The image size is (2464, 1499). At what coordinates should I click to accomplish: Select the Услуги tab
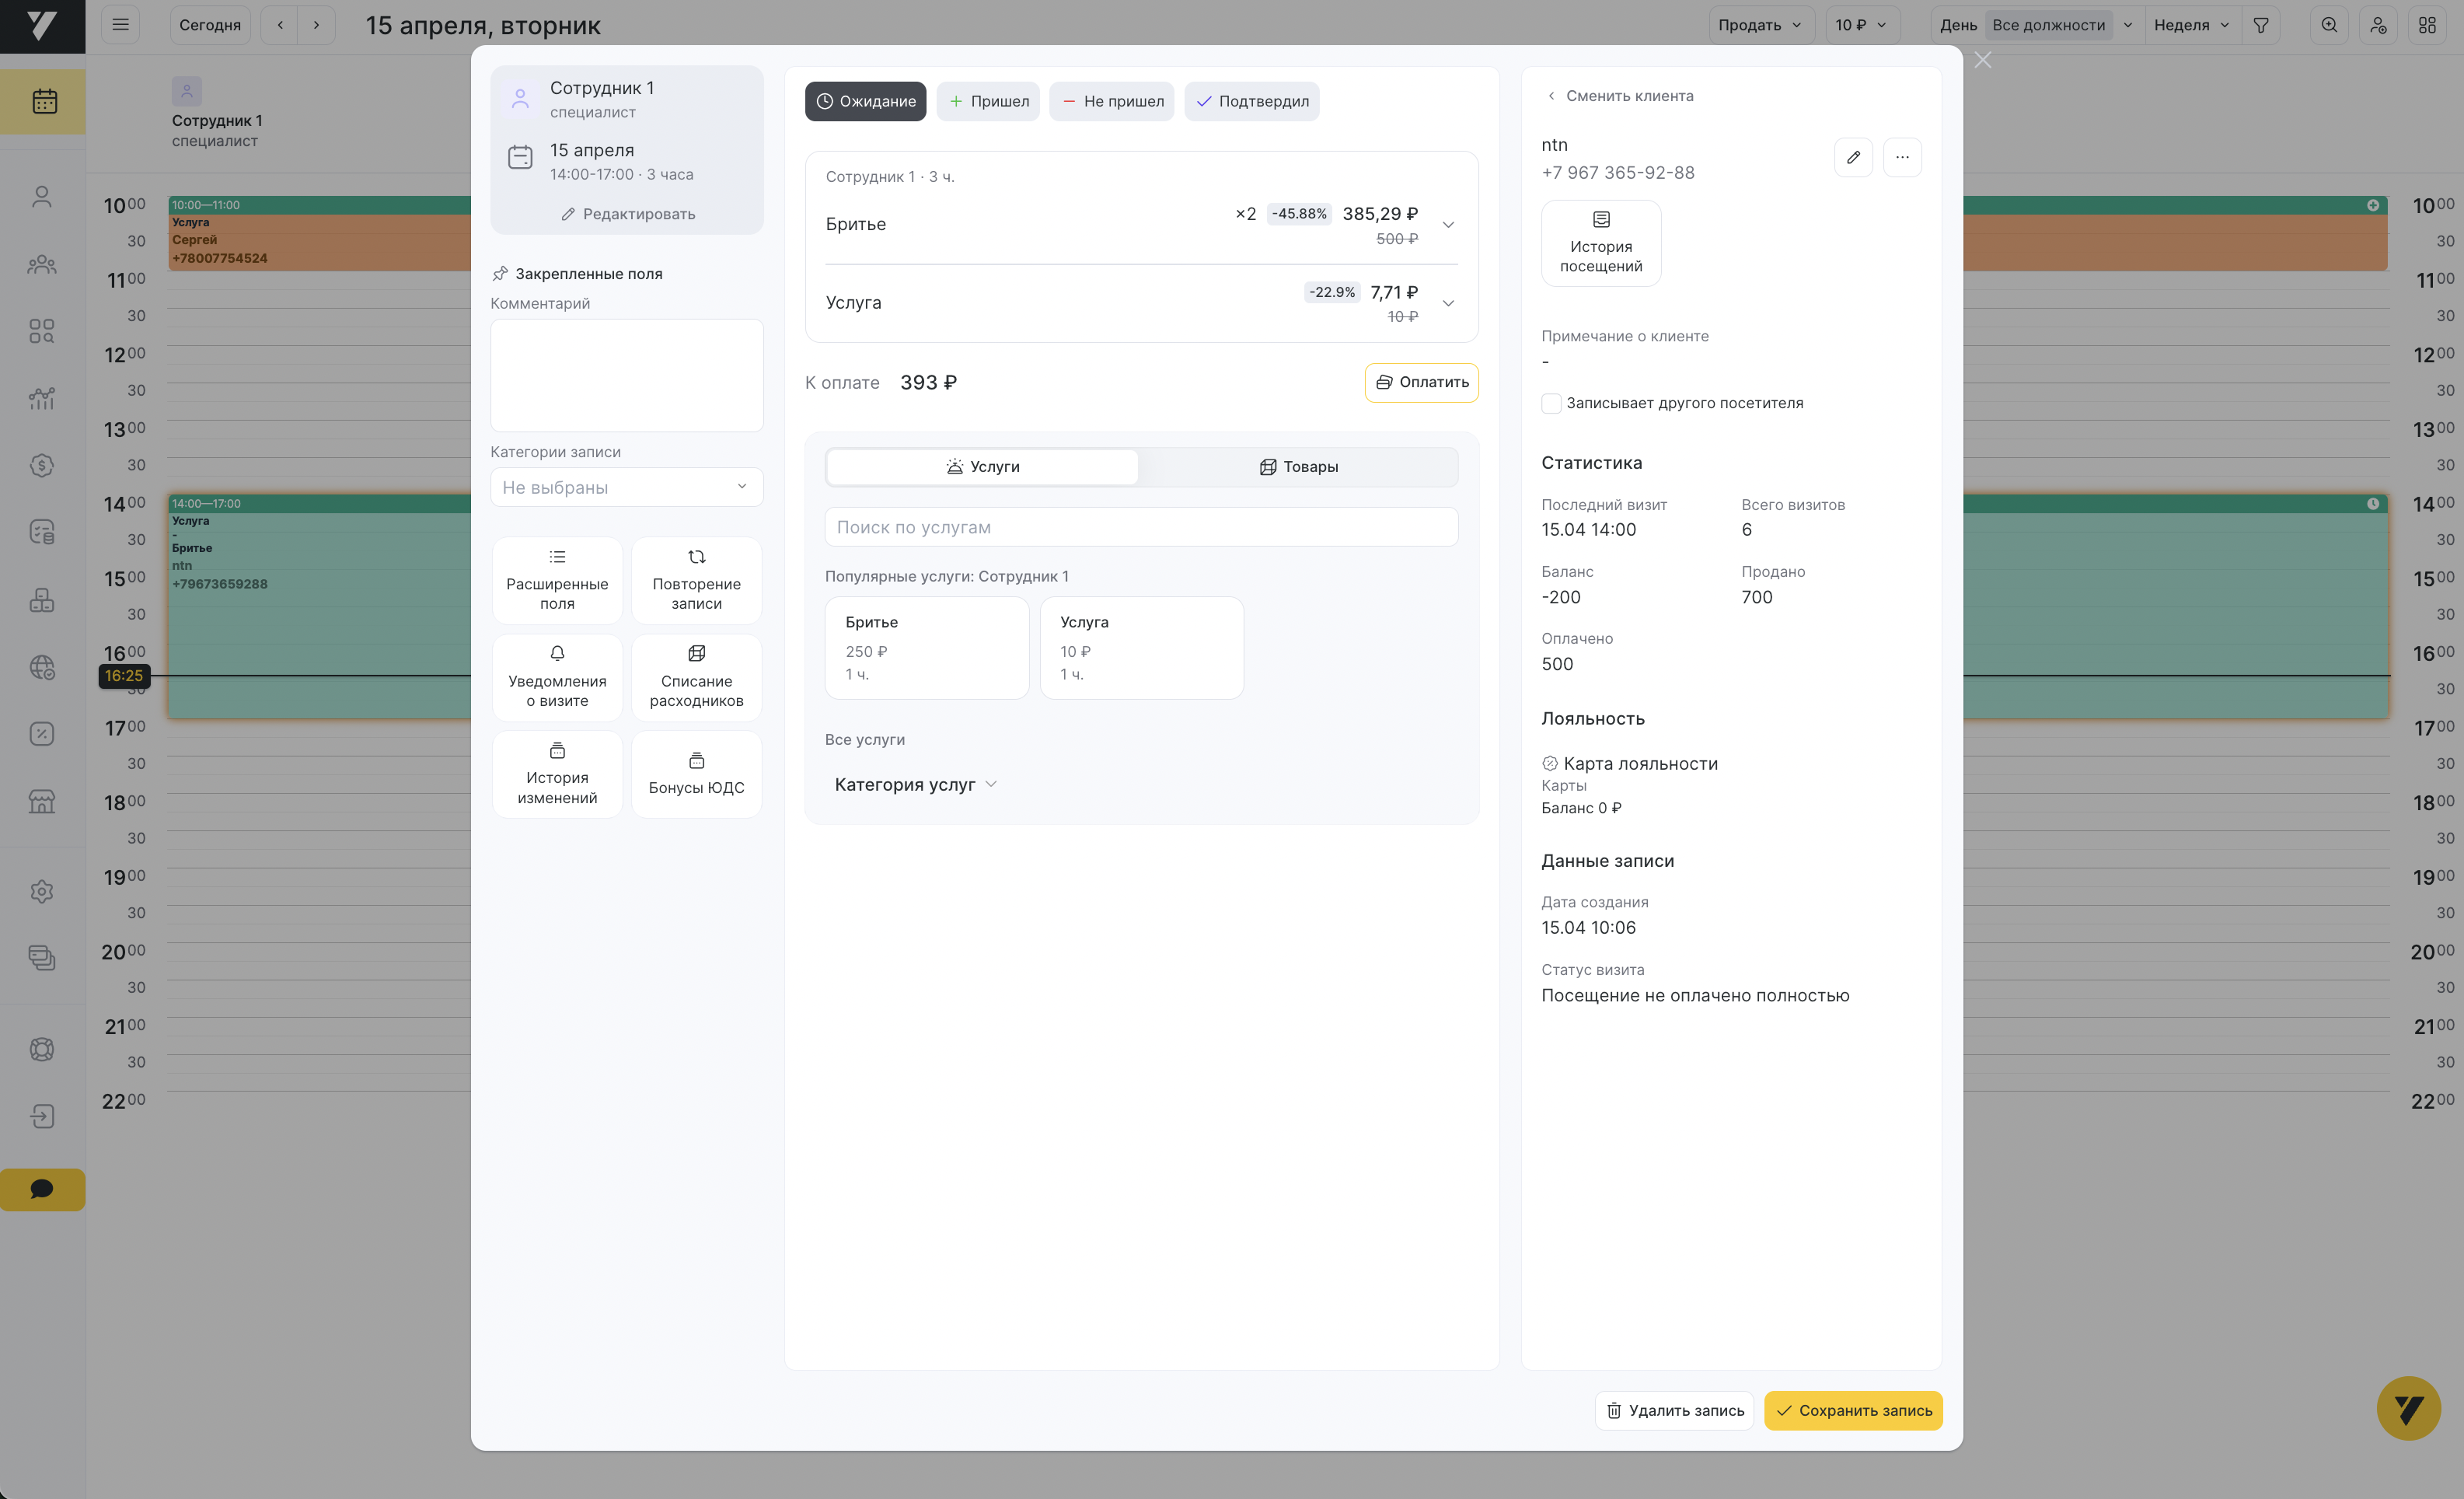click(x=982, y=467)
